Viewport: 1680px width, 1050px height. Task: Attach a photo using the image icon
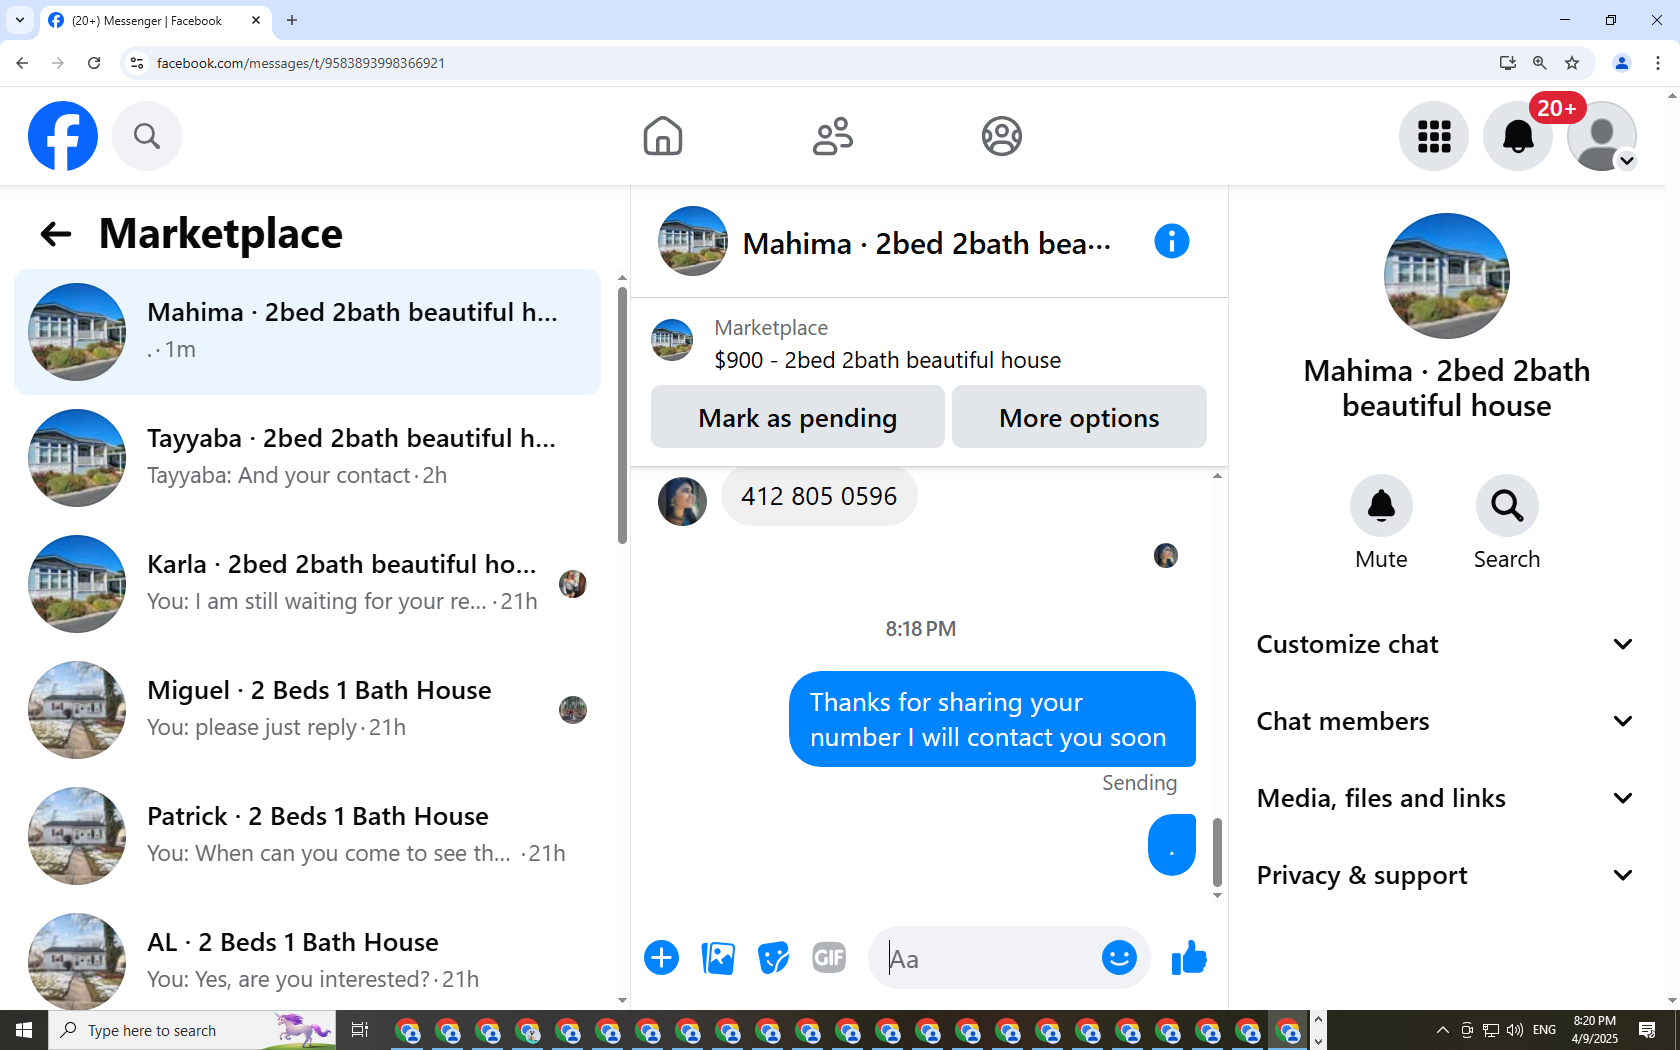tap(718, 958)
